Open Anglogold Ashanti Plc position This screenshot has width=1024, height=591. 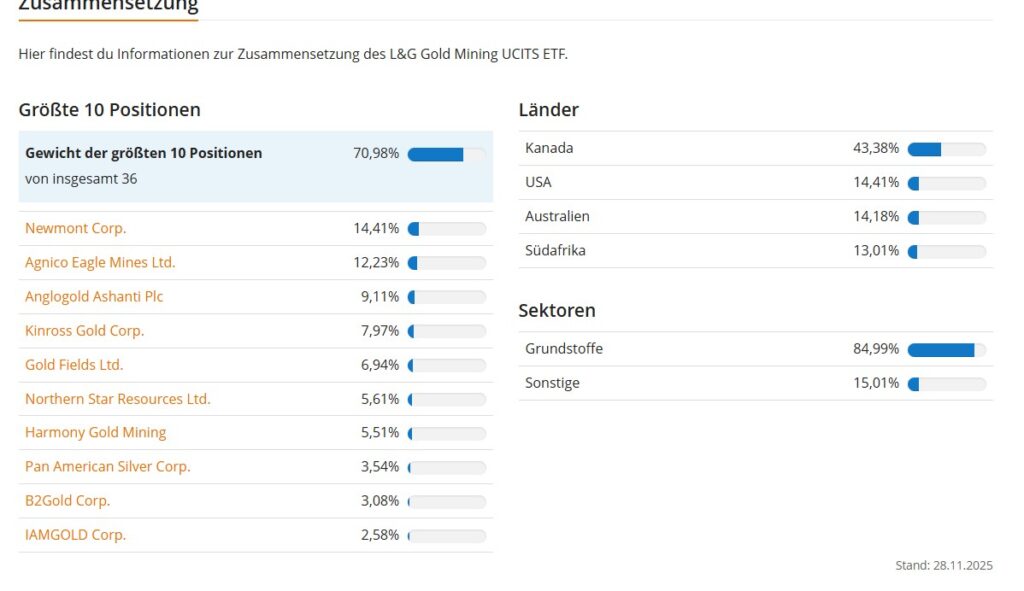[x=94, y=296]
